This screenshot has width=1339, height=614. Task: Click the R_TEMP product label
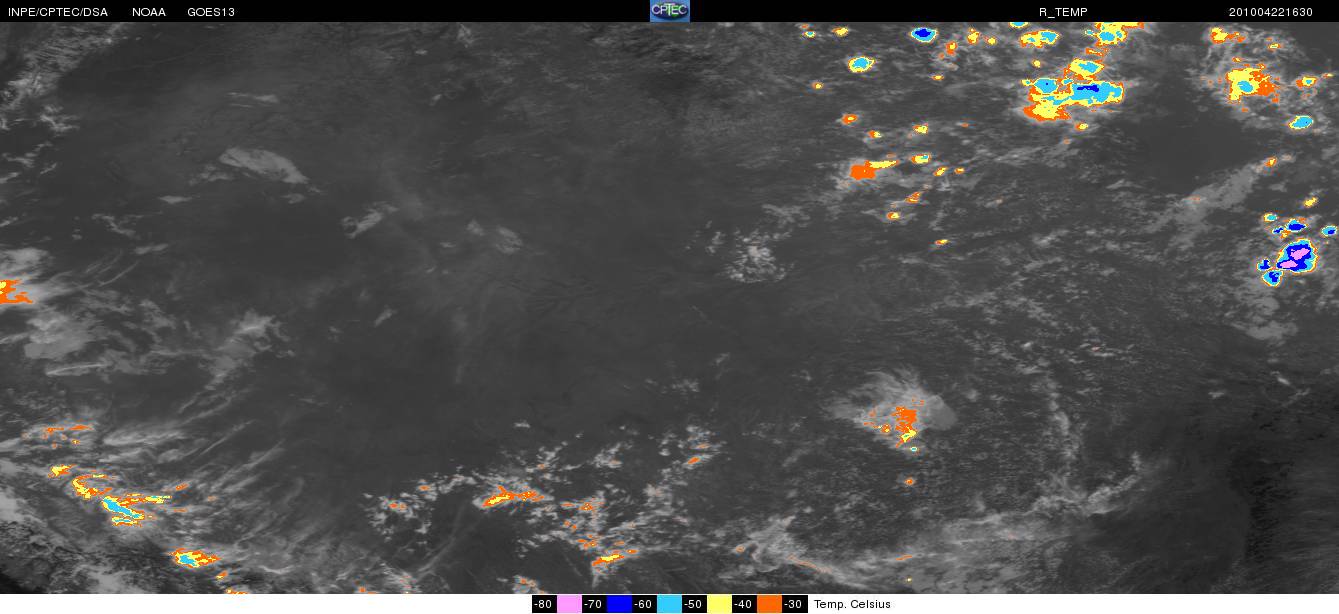[x=1064, y=12]
